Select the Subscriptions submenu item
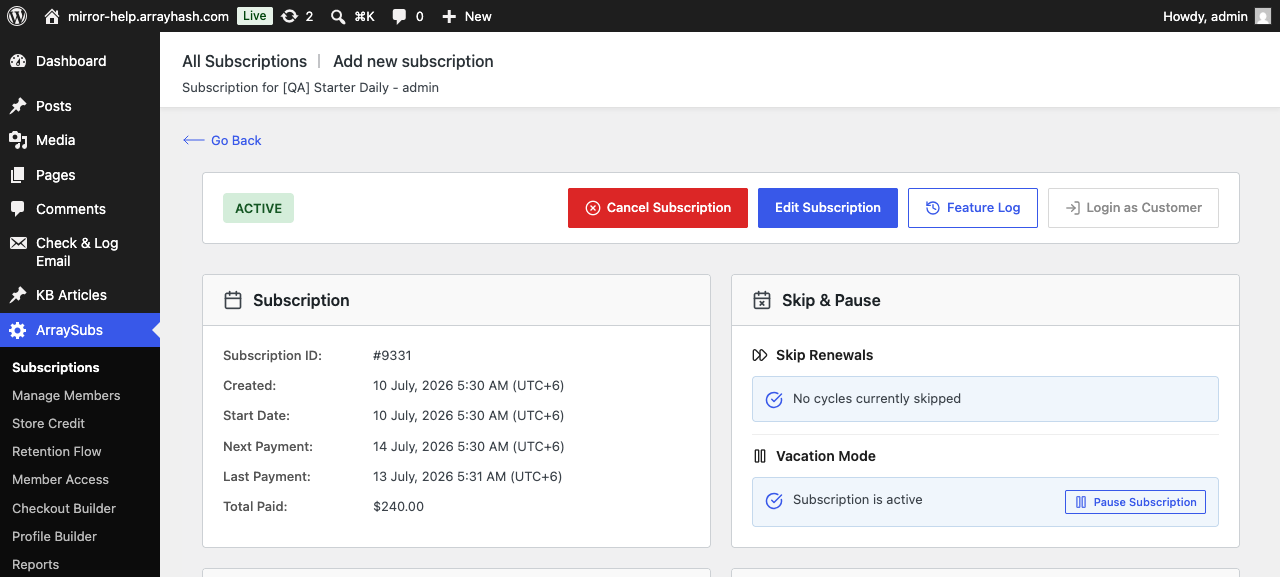The image size is (1280, 577). (56, 367)
